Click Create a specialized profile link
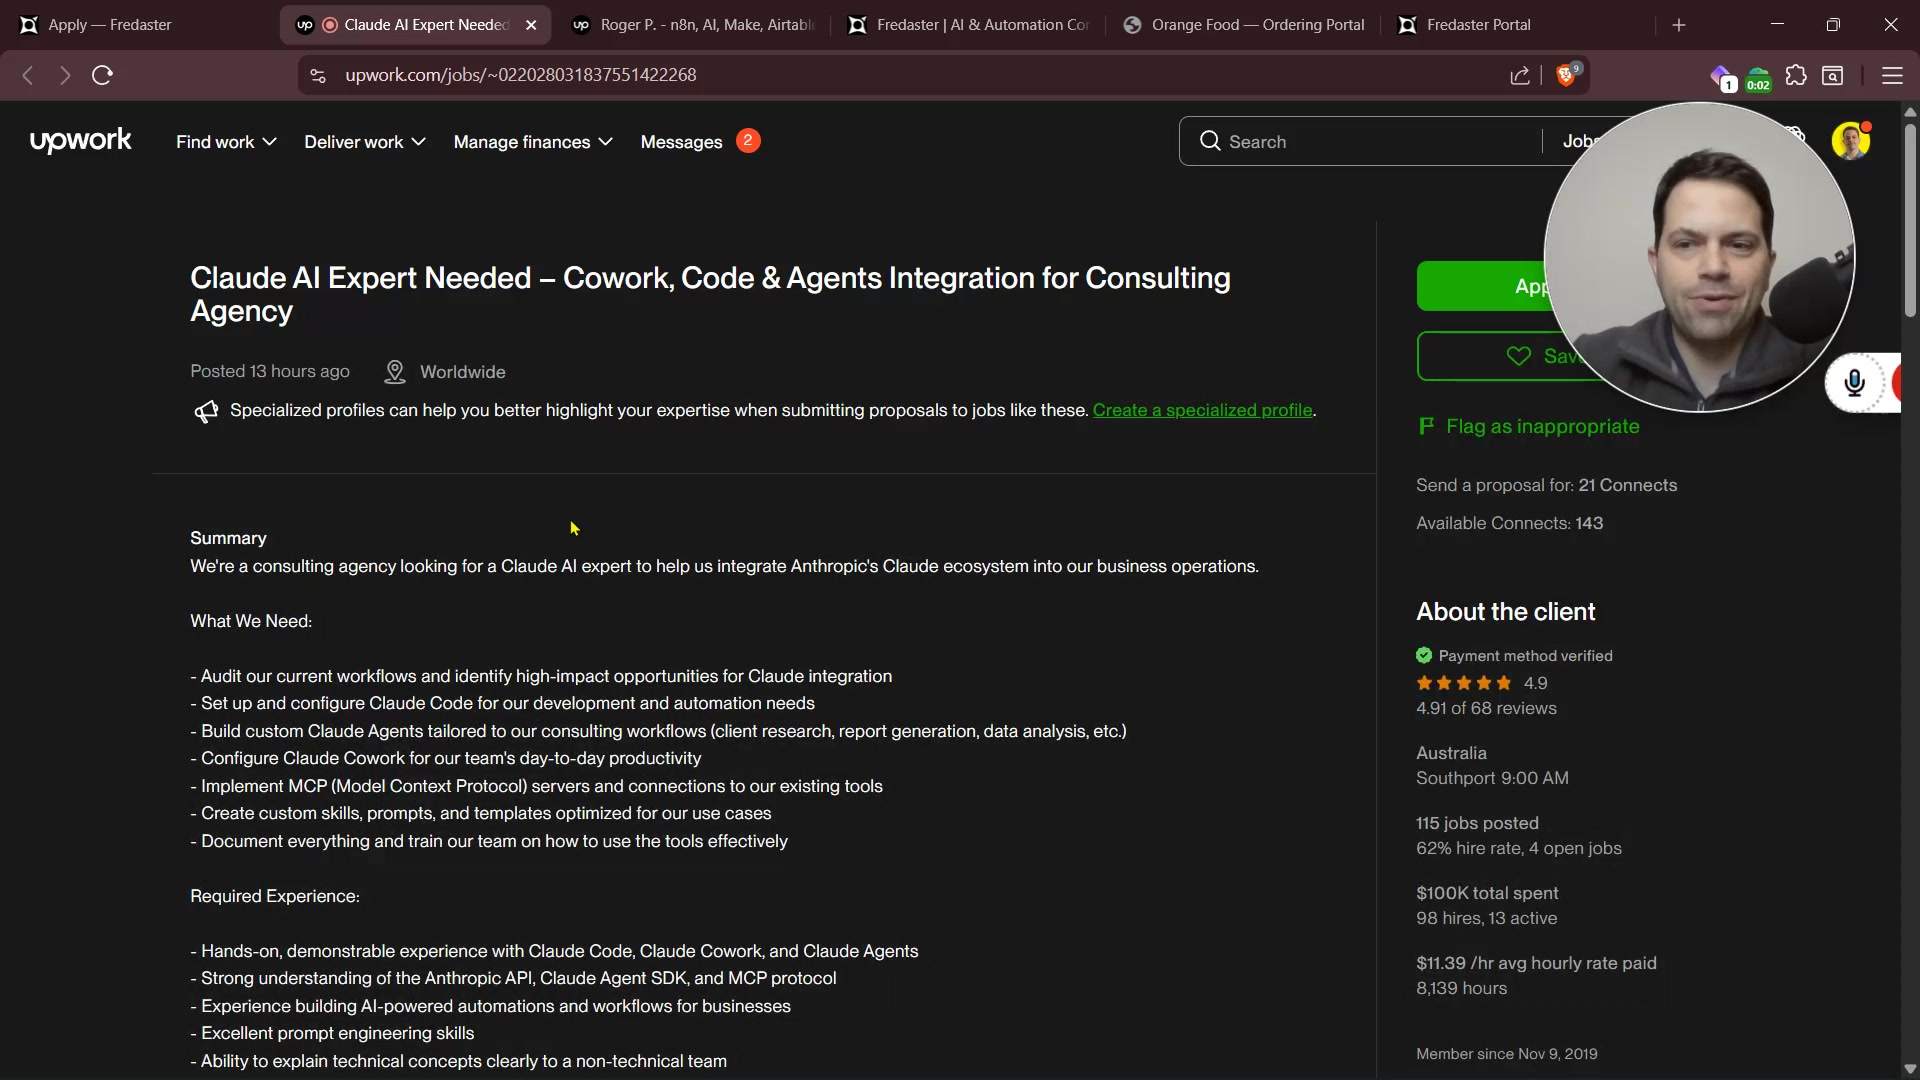Image resolution: width=1920 pixels, height=1080 pixels. pos(1202,410)
